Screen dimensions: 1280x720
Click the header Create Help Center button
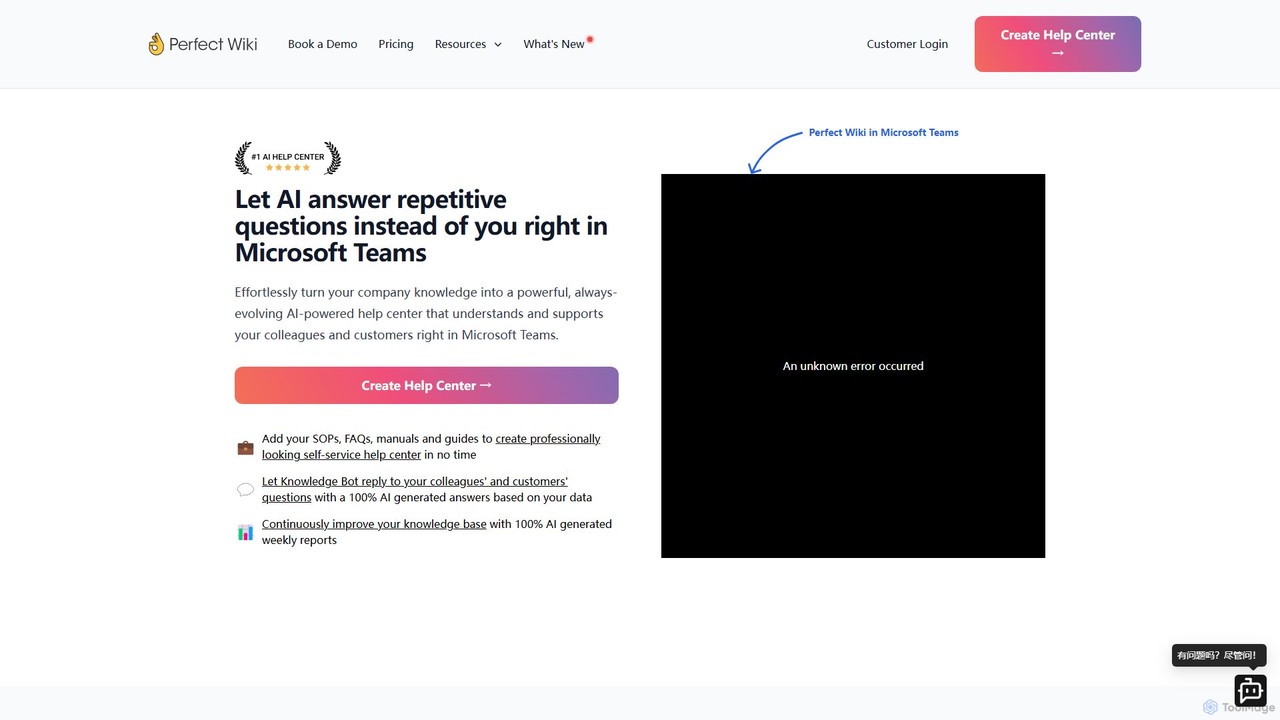pos(1058,44)
